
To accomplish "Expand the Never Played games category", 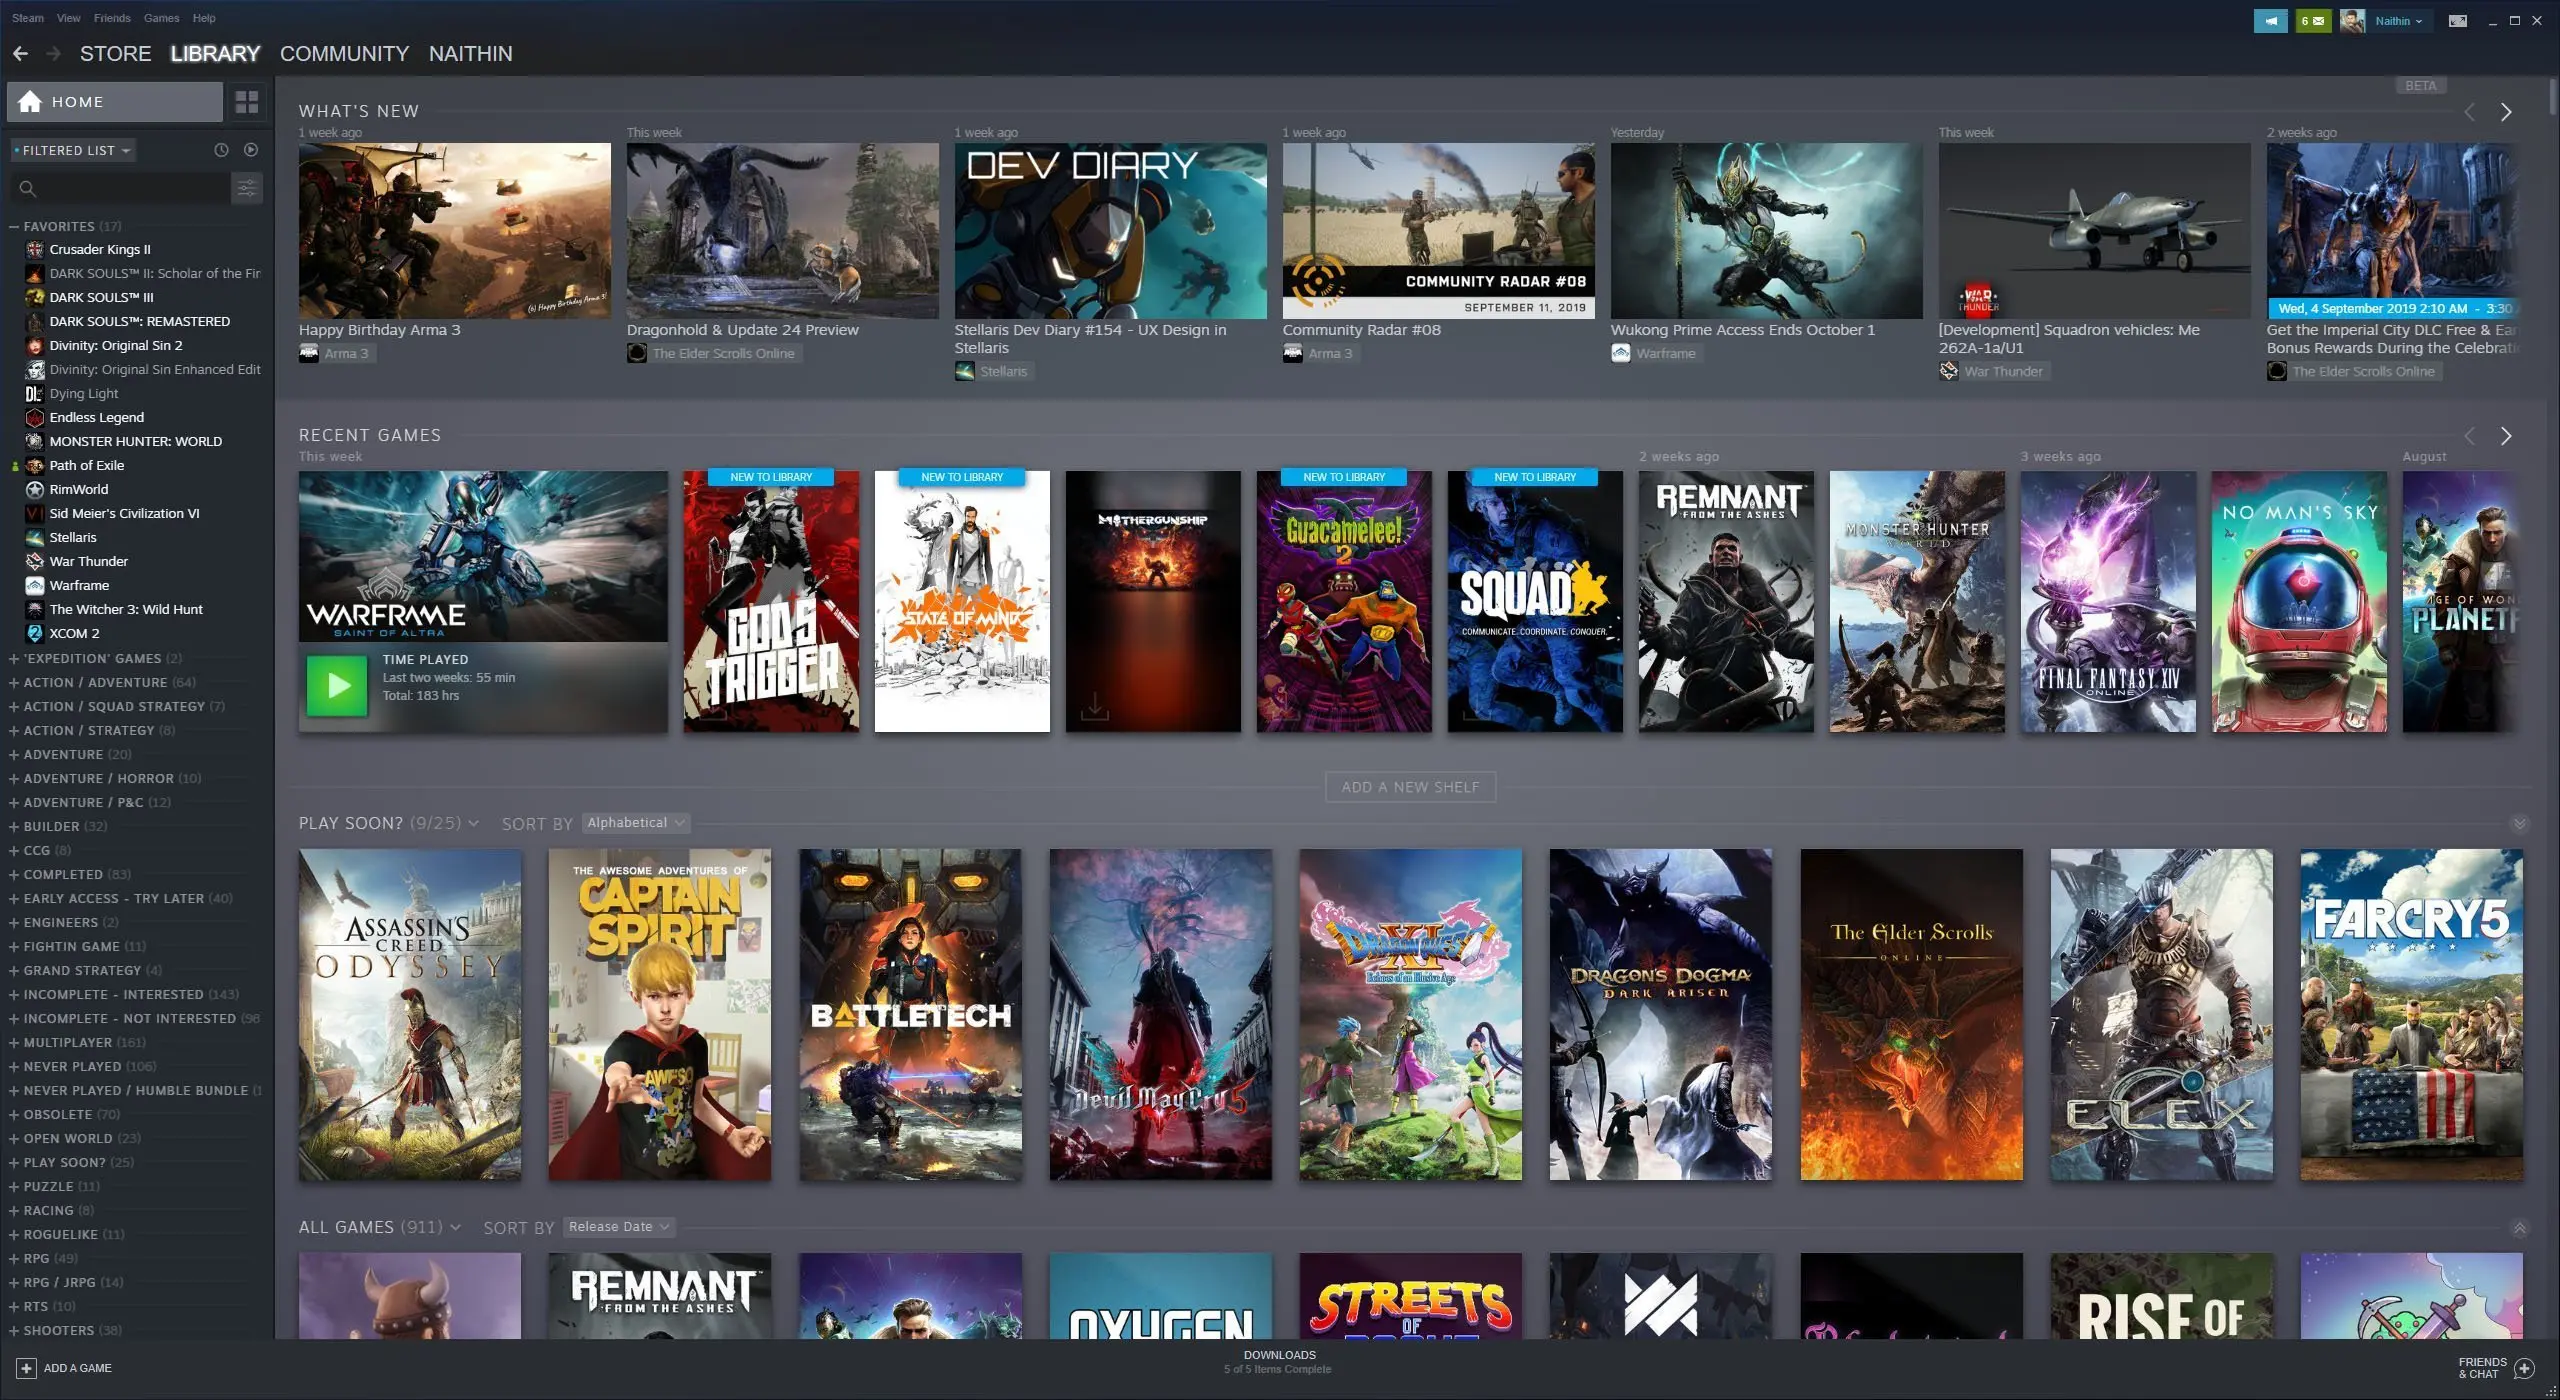I will click(x=14, y=1064).
